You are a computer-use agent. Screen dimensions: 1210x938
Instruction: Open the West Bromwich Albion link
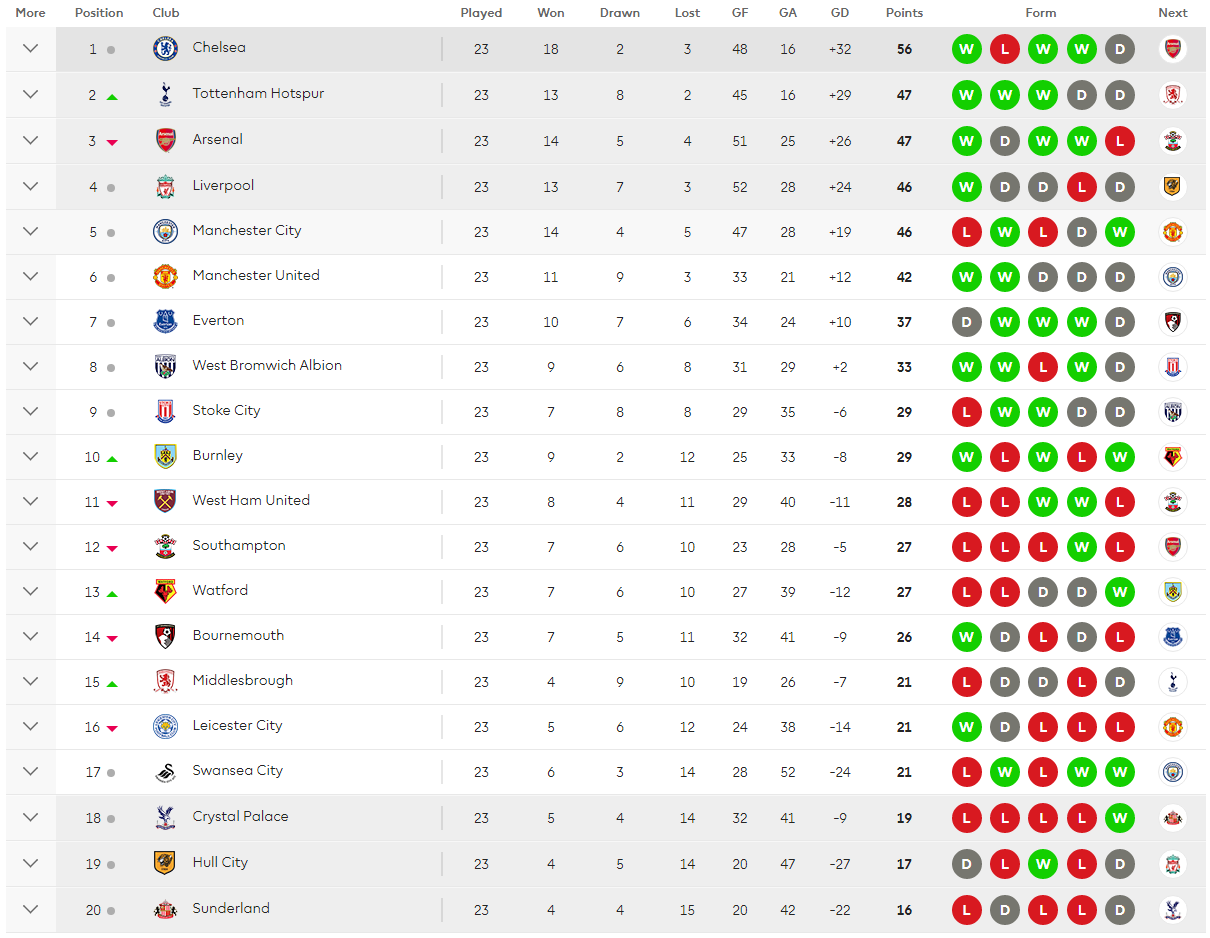pos(267,365)
